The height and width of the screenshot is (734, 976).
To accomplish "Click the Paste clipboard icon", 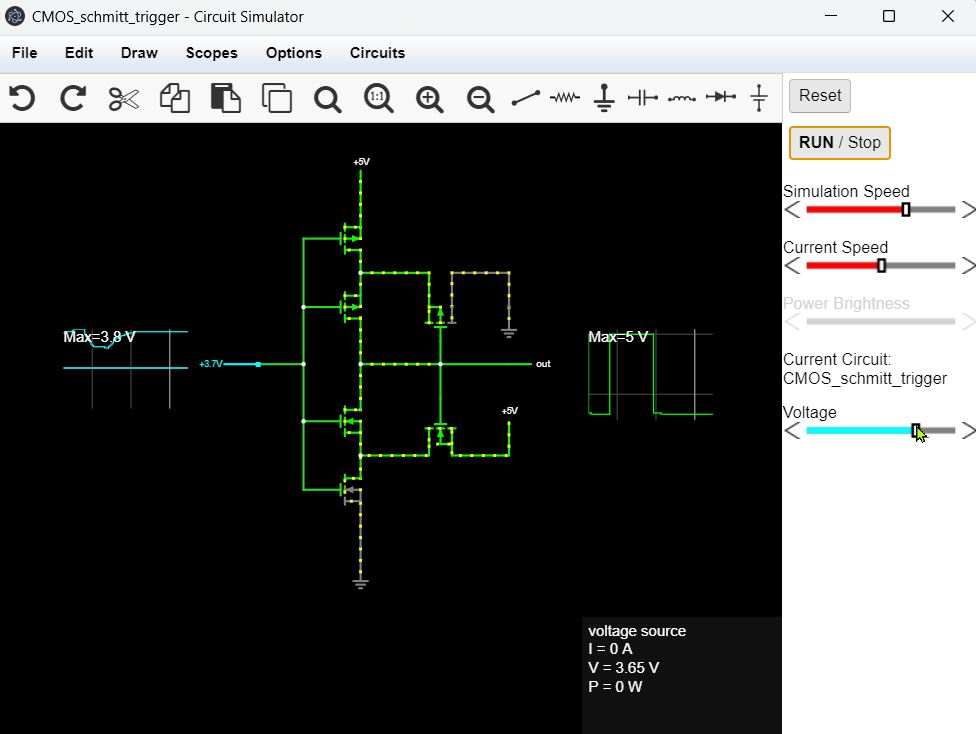I will [x=226, y=98].
